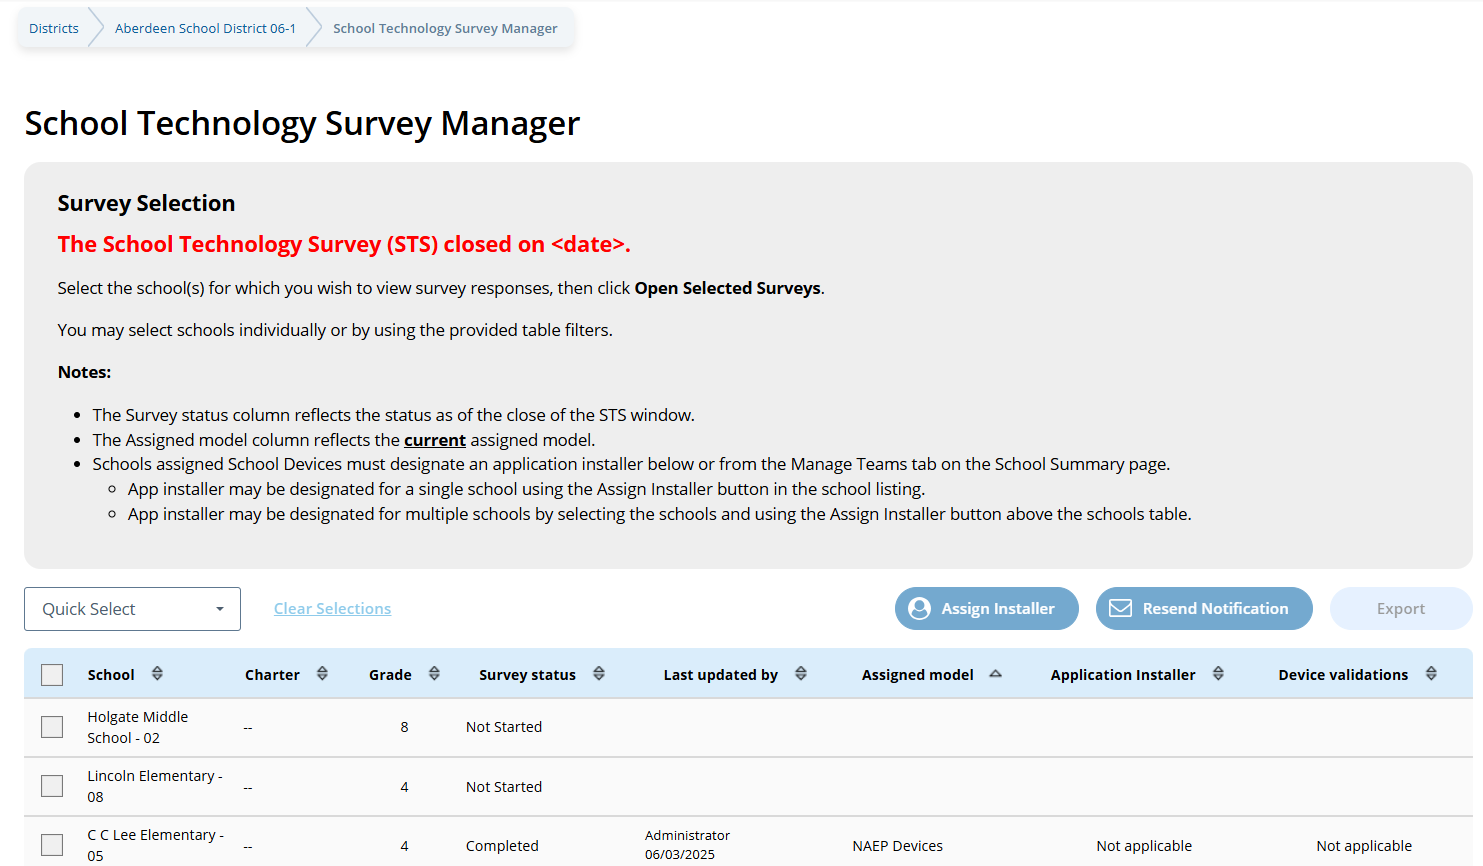
Task: Click Survey status sort arrows
Action: 599,674
